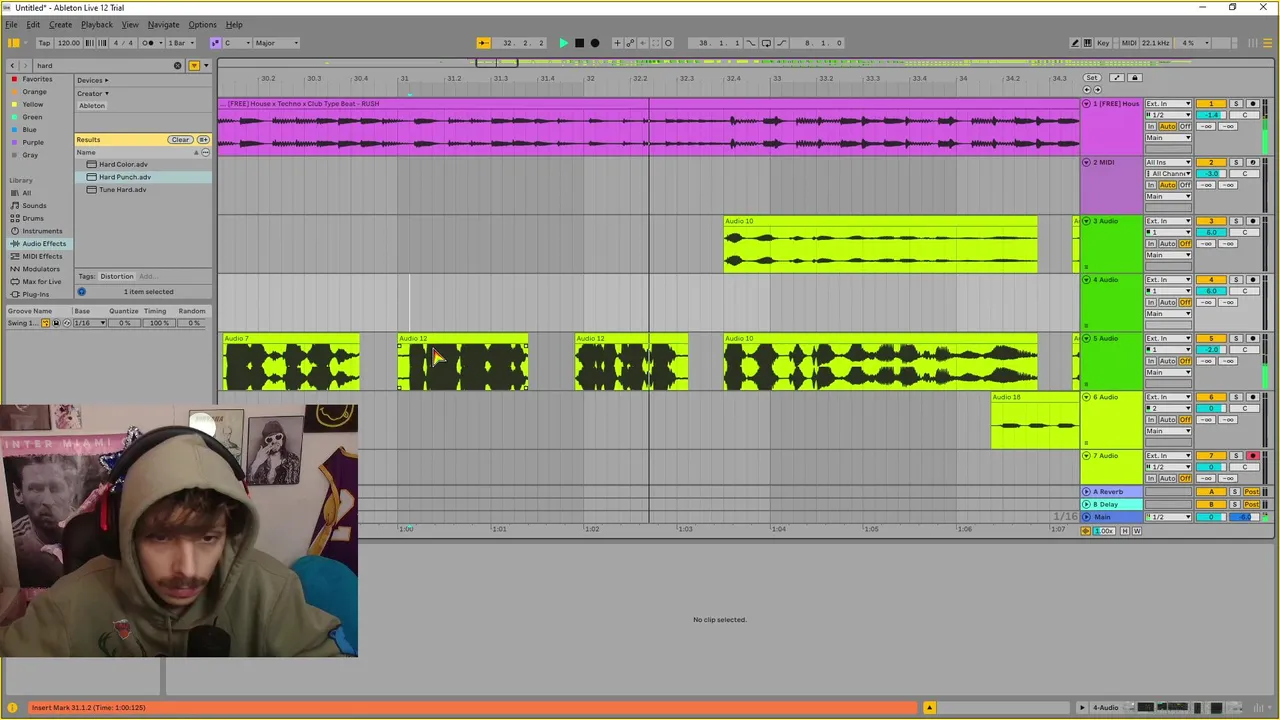Screen dimensions: 1280x720
Task: Click the Distortion tag
Action: 116,277
